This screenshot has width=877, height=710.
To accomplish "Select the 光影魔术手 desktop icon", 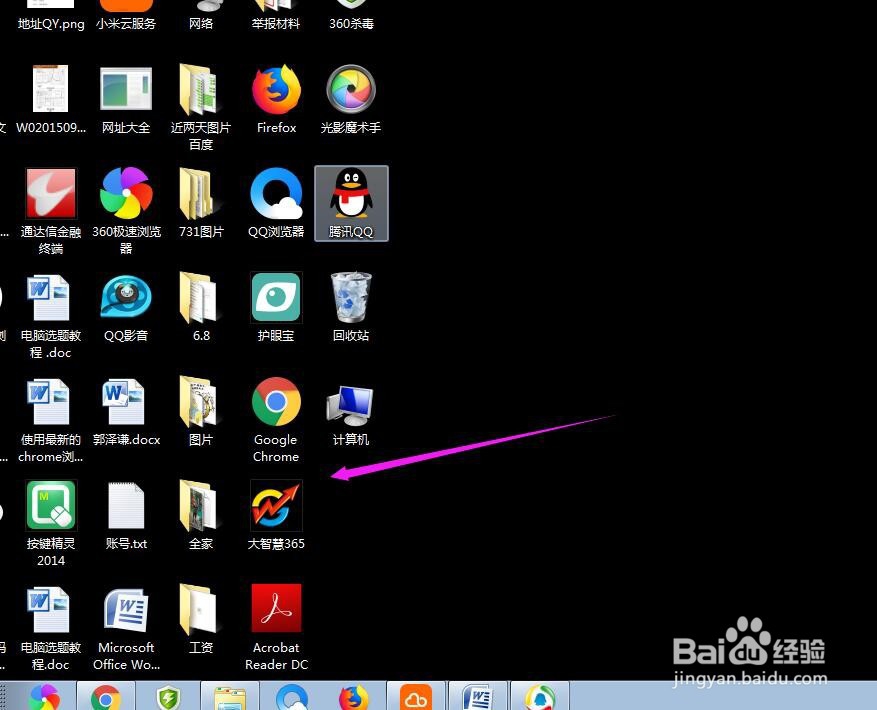I will click(351, 100).
